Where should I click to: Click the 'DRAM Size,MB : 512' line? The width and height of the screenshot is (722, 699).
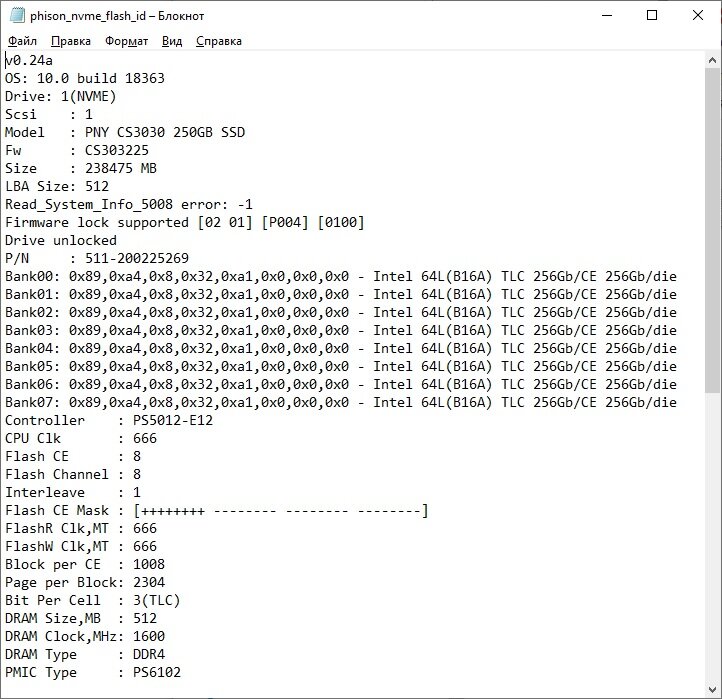81,618
